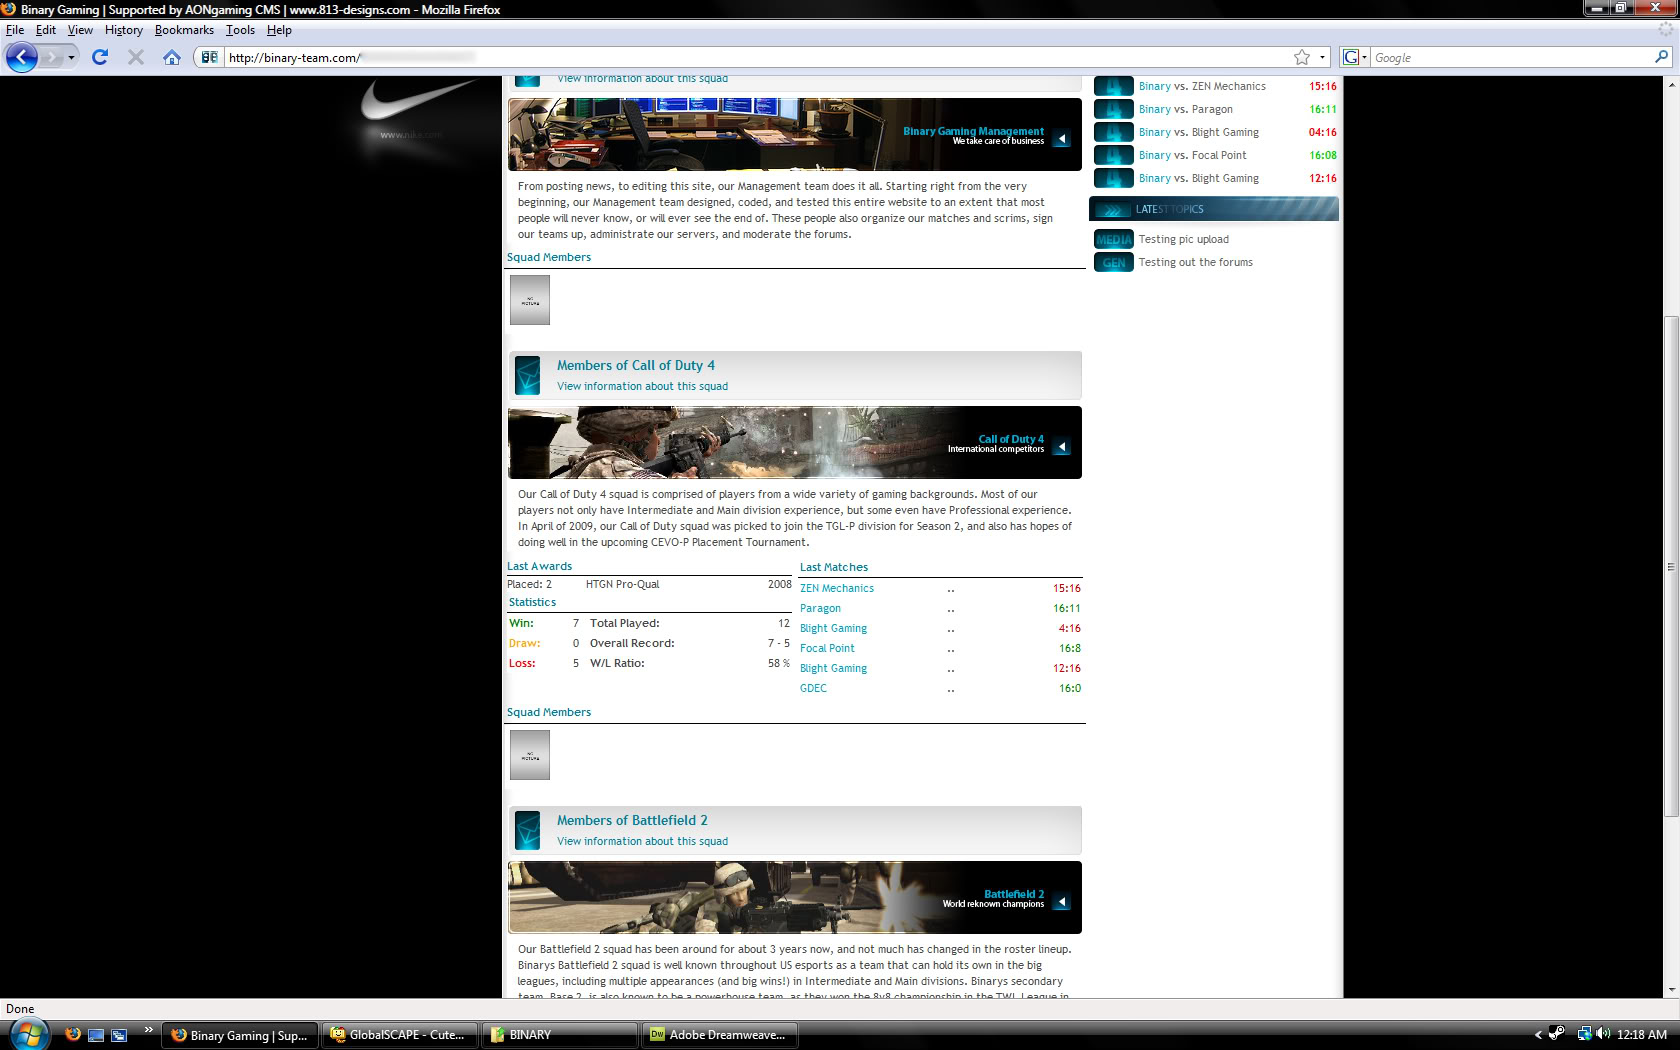Expand hidden system tray icons
The width and height of the screenshot is (1680, 1050).
pos(1538,1035)
